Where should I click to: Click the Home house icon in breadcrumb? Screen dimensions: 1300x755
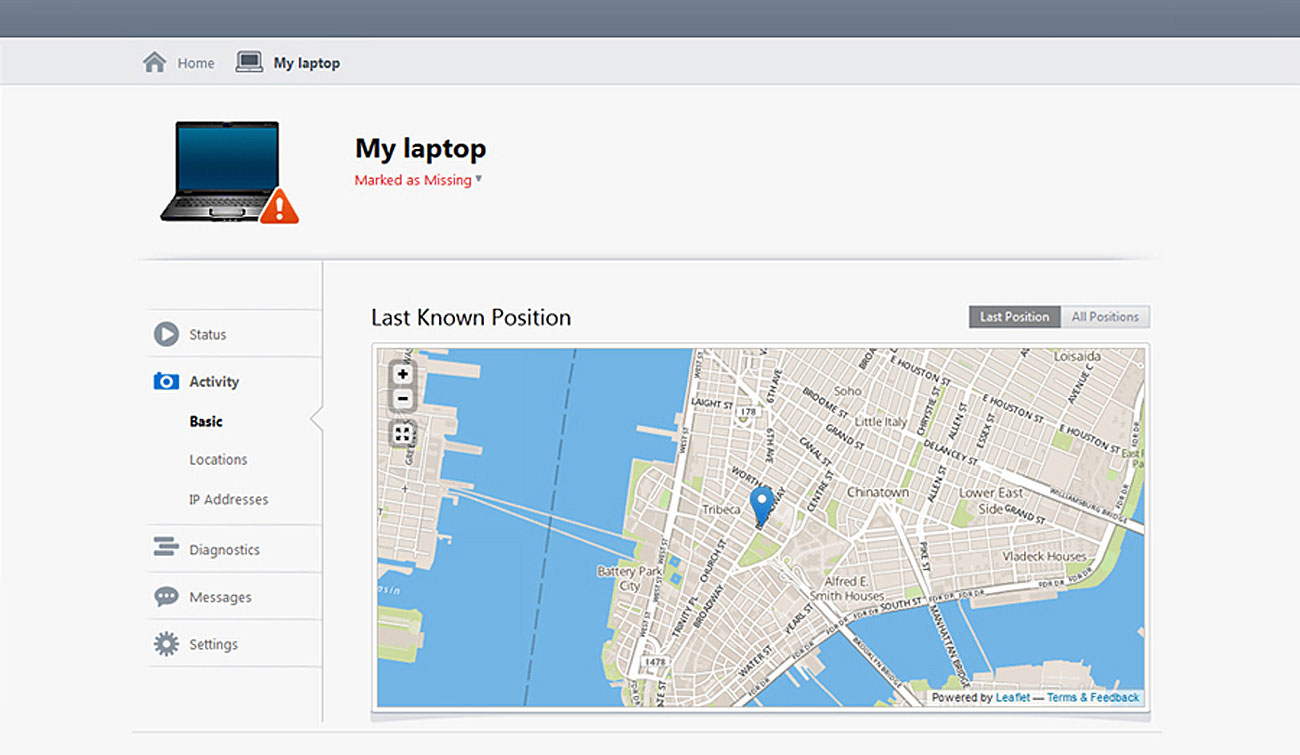coord(154,63)
